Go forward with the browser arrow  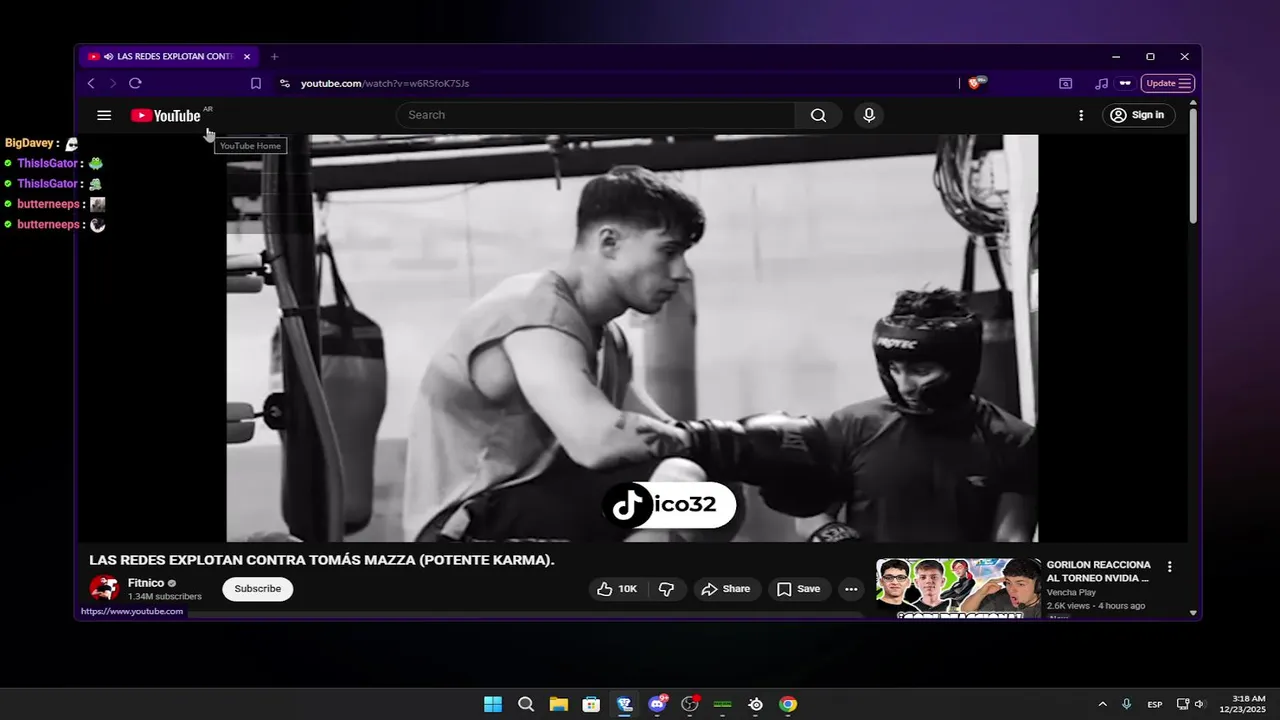113,83
